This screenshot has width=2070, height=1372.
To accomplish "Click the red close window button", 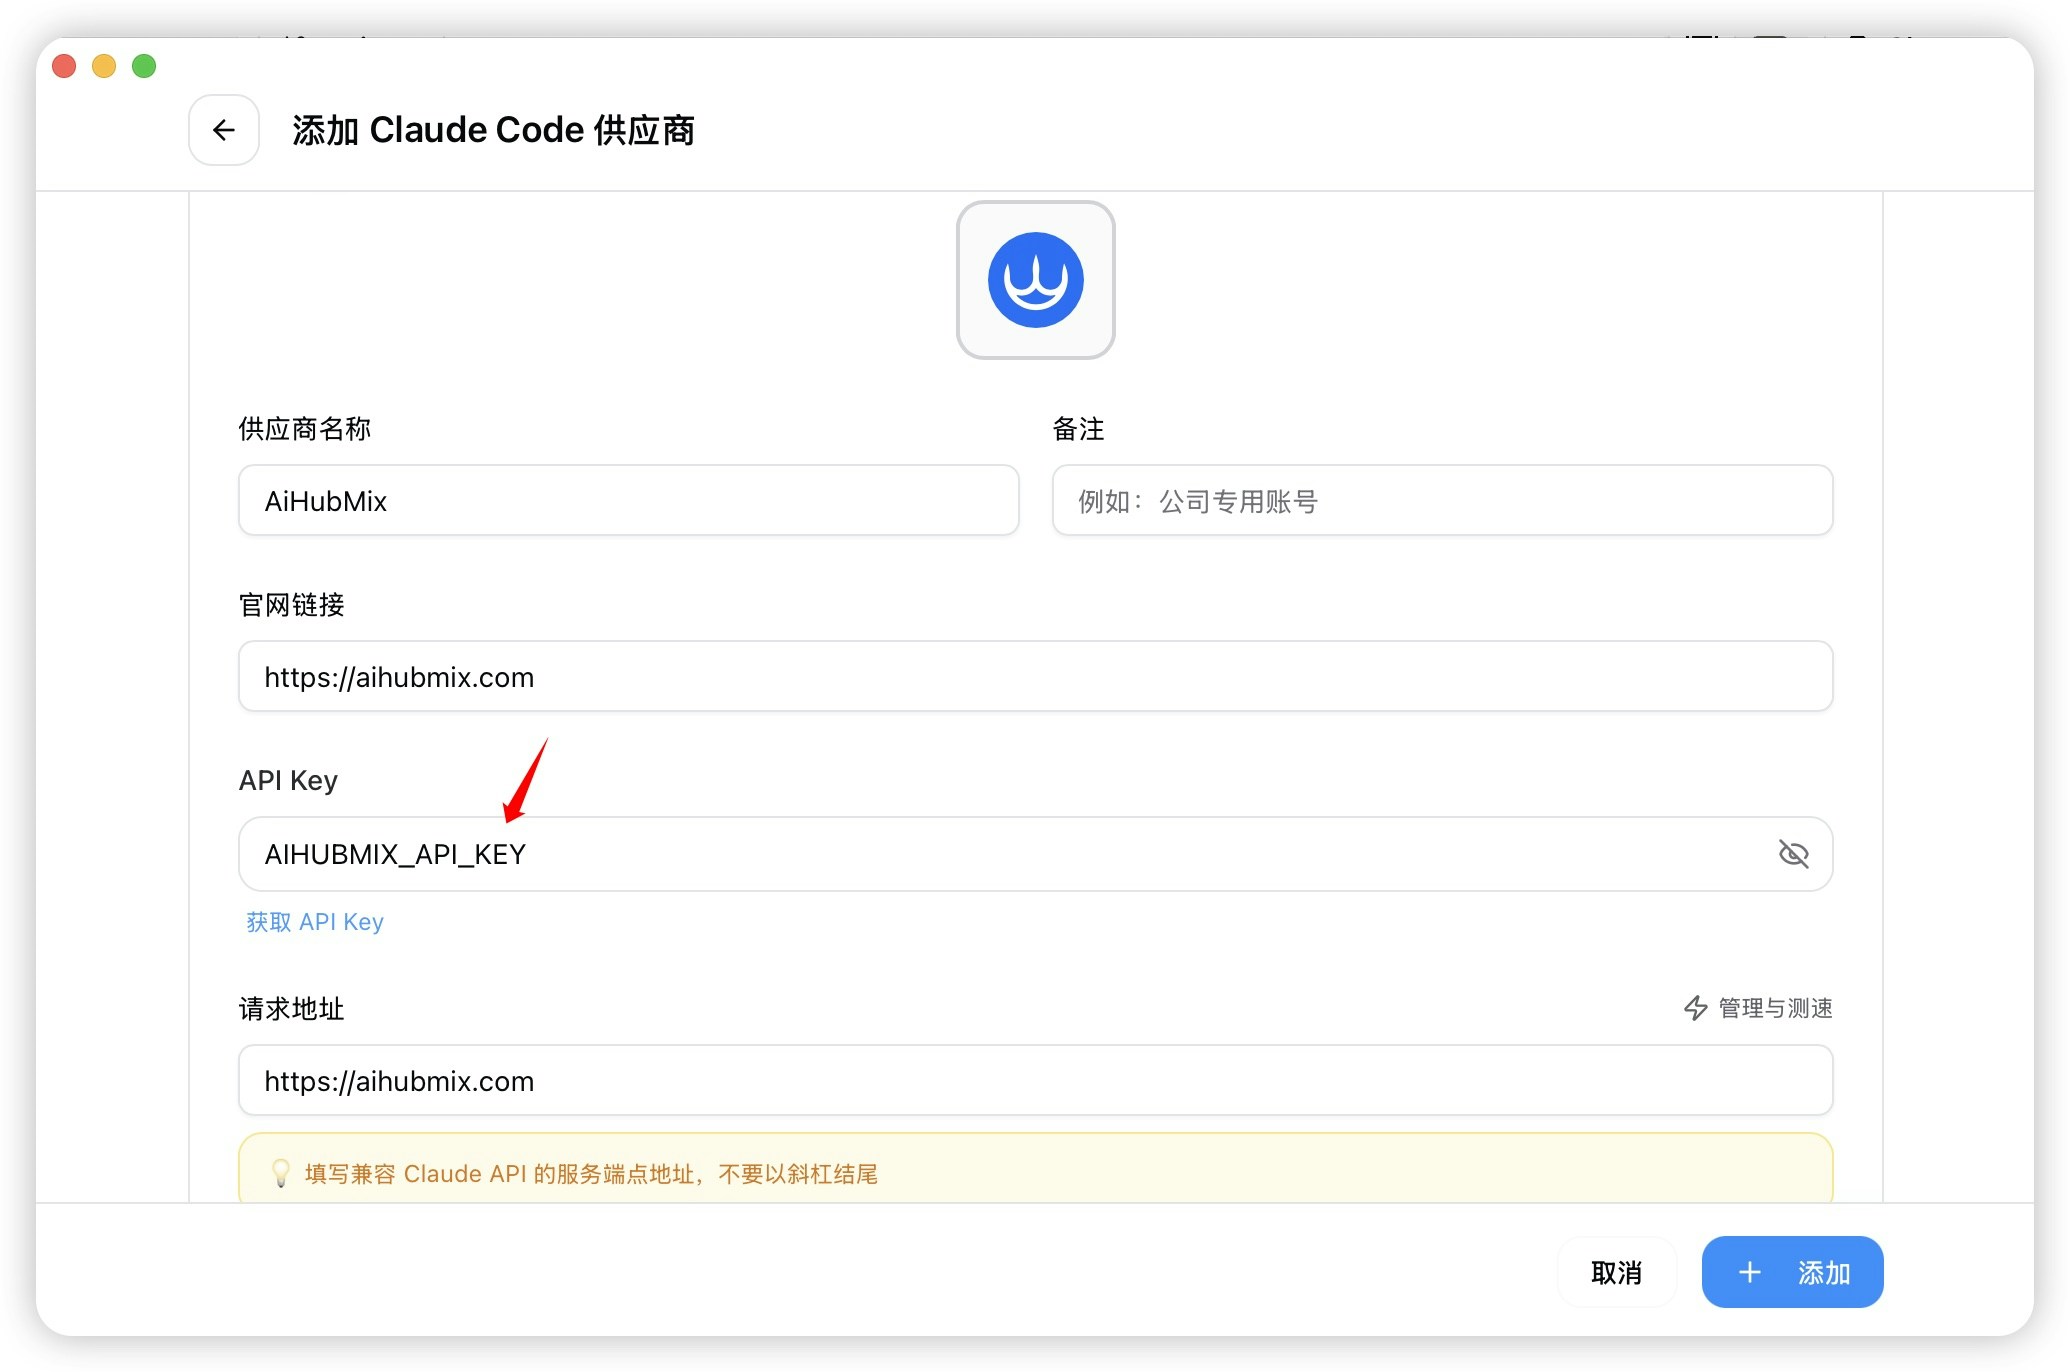I will click(x=64, y=66).
